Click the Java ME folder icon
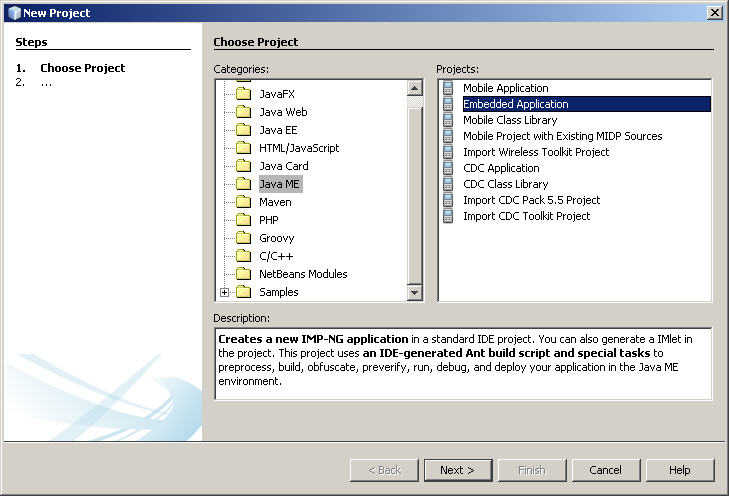The width and height of the screenshot is (729, 496). 243,184
